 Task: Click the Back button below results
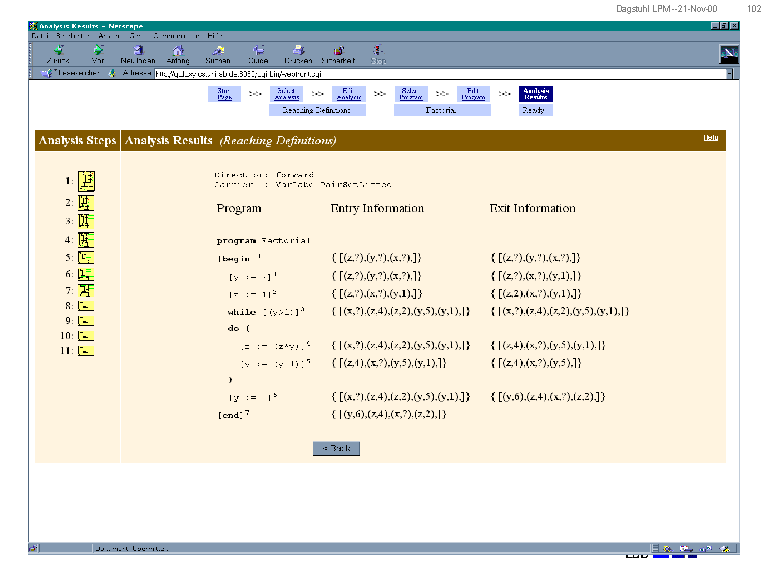coord(335,449)
